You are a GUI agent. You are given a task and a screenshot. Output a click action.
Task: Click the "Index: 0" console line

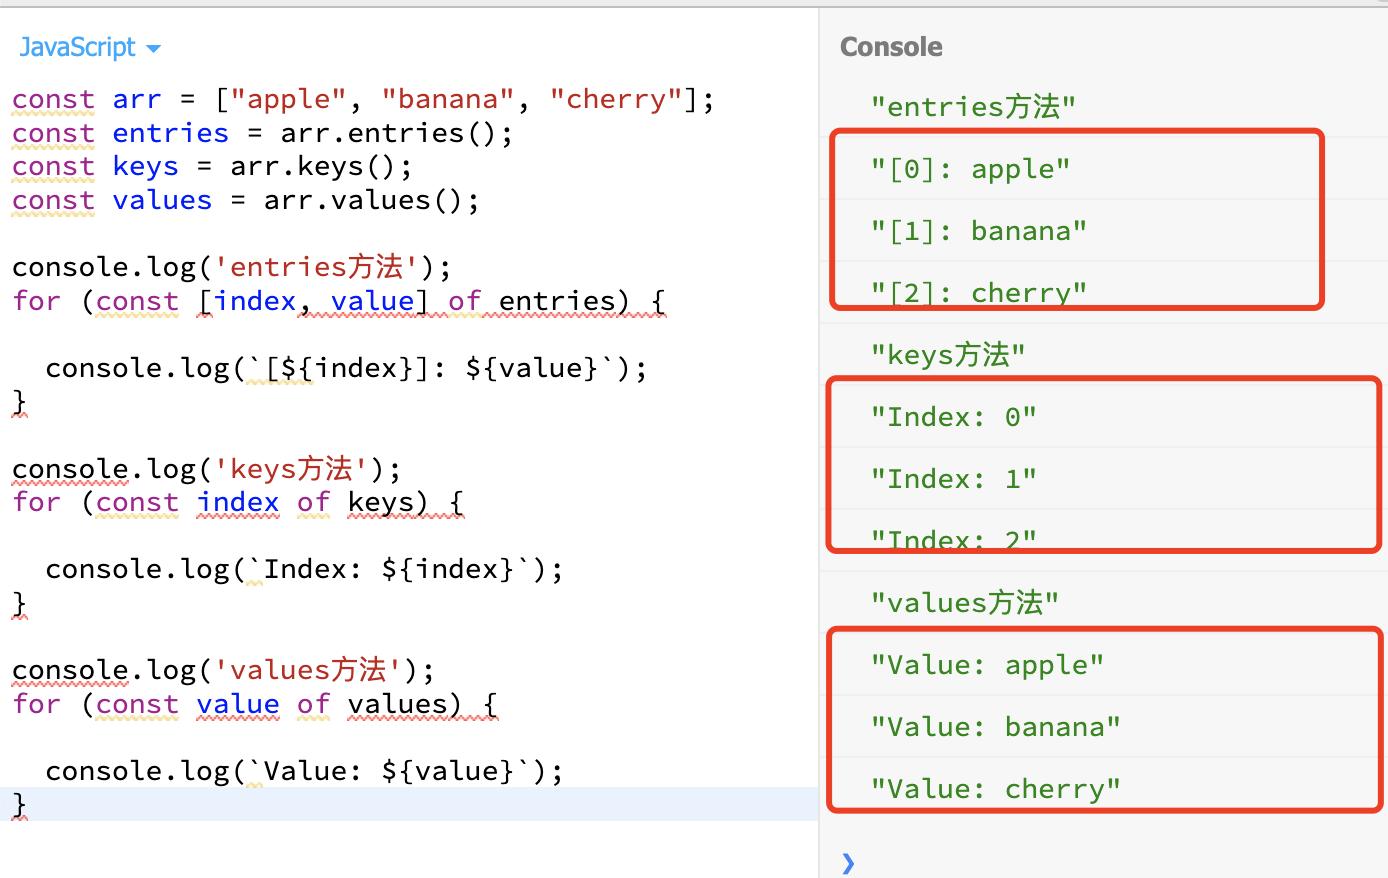953,416
